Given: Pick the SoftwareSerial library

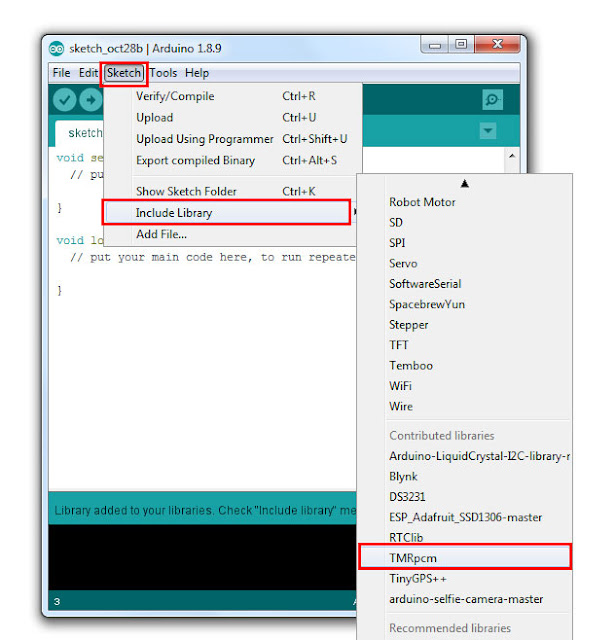Looking at the screenshot, I should 465,284.
